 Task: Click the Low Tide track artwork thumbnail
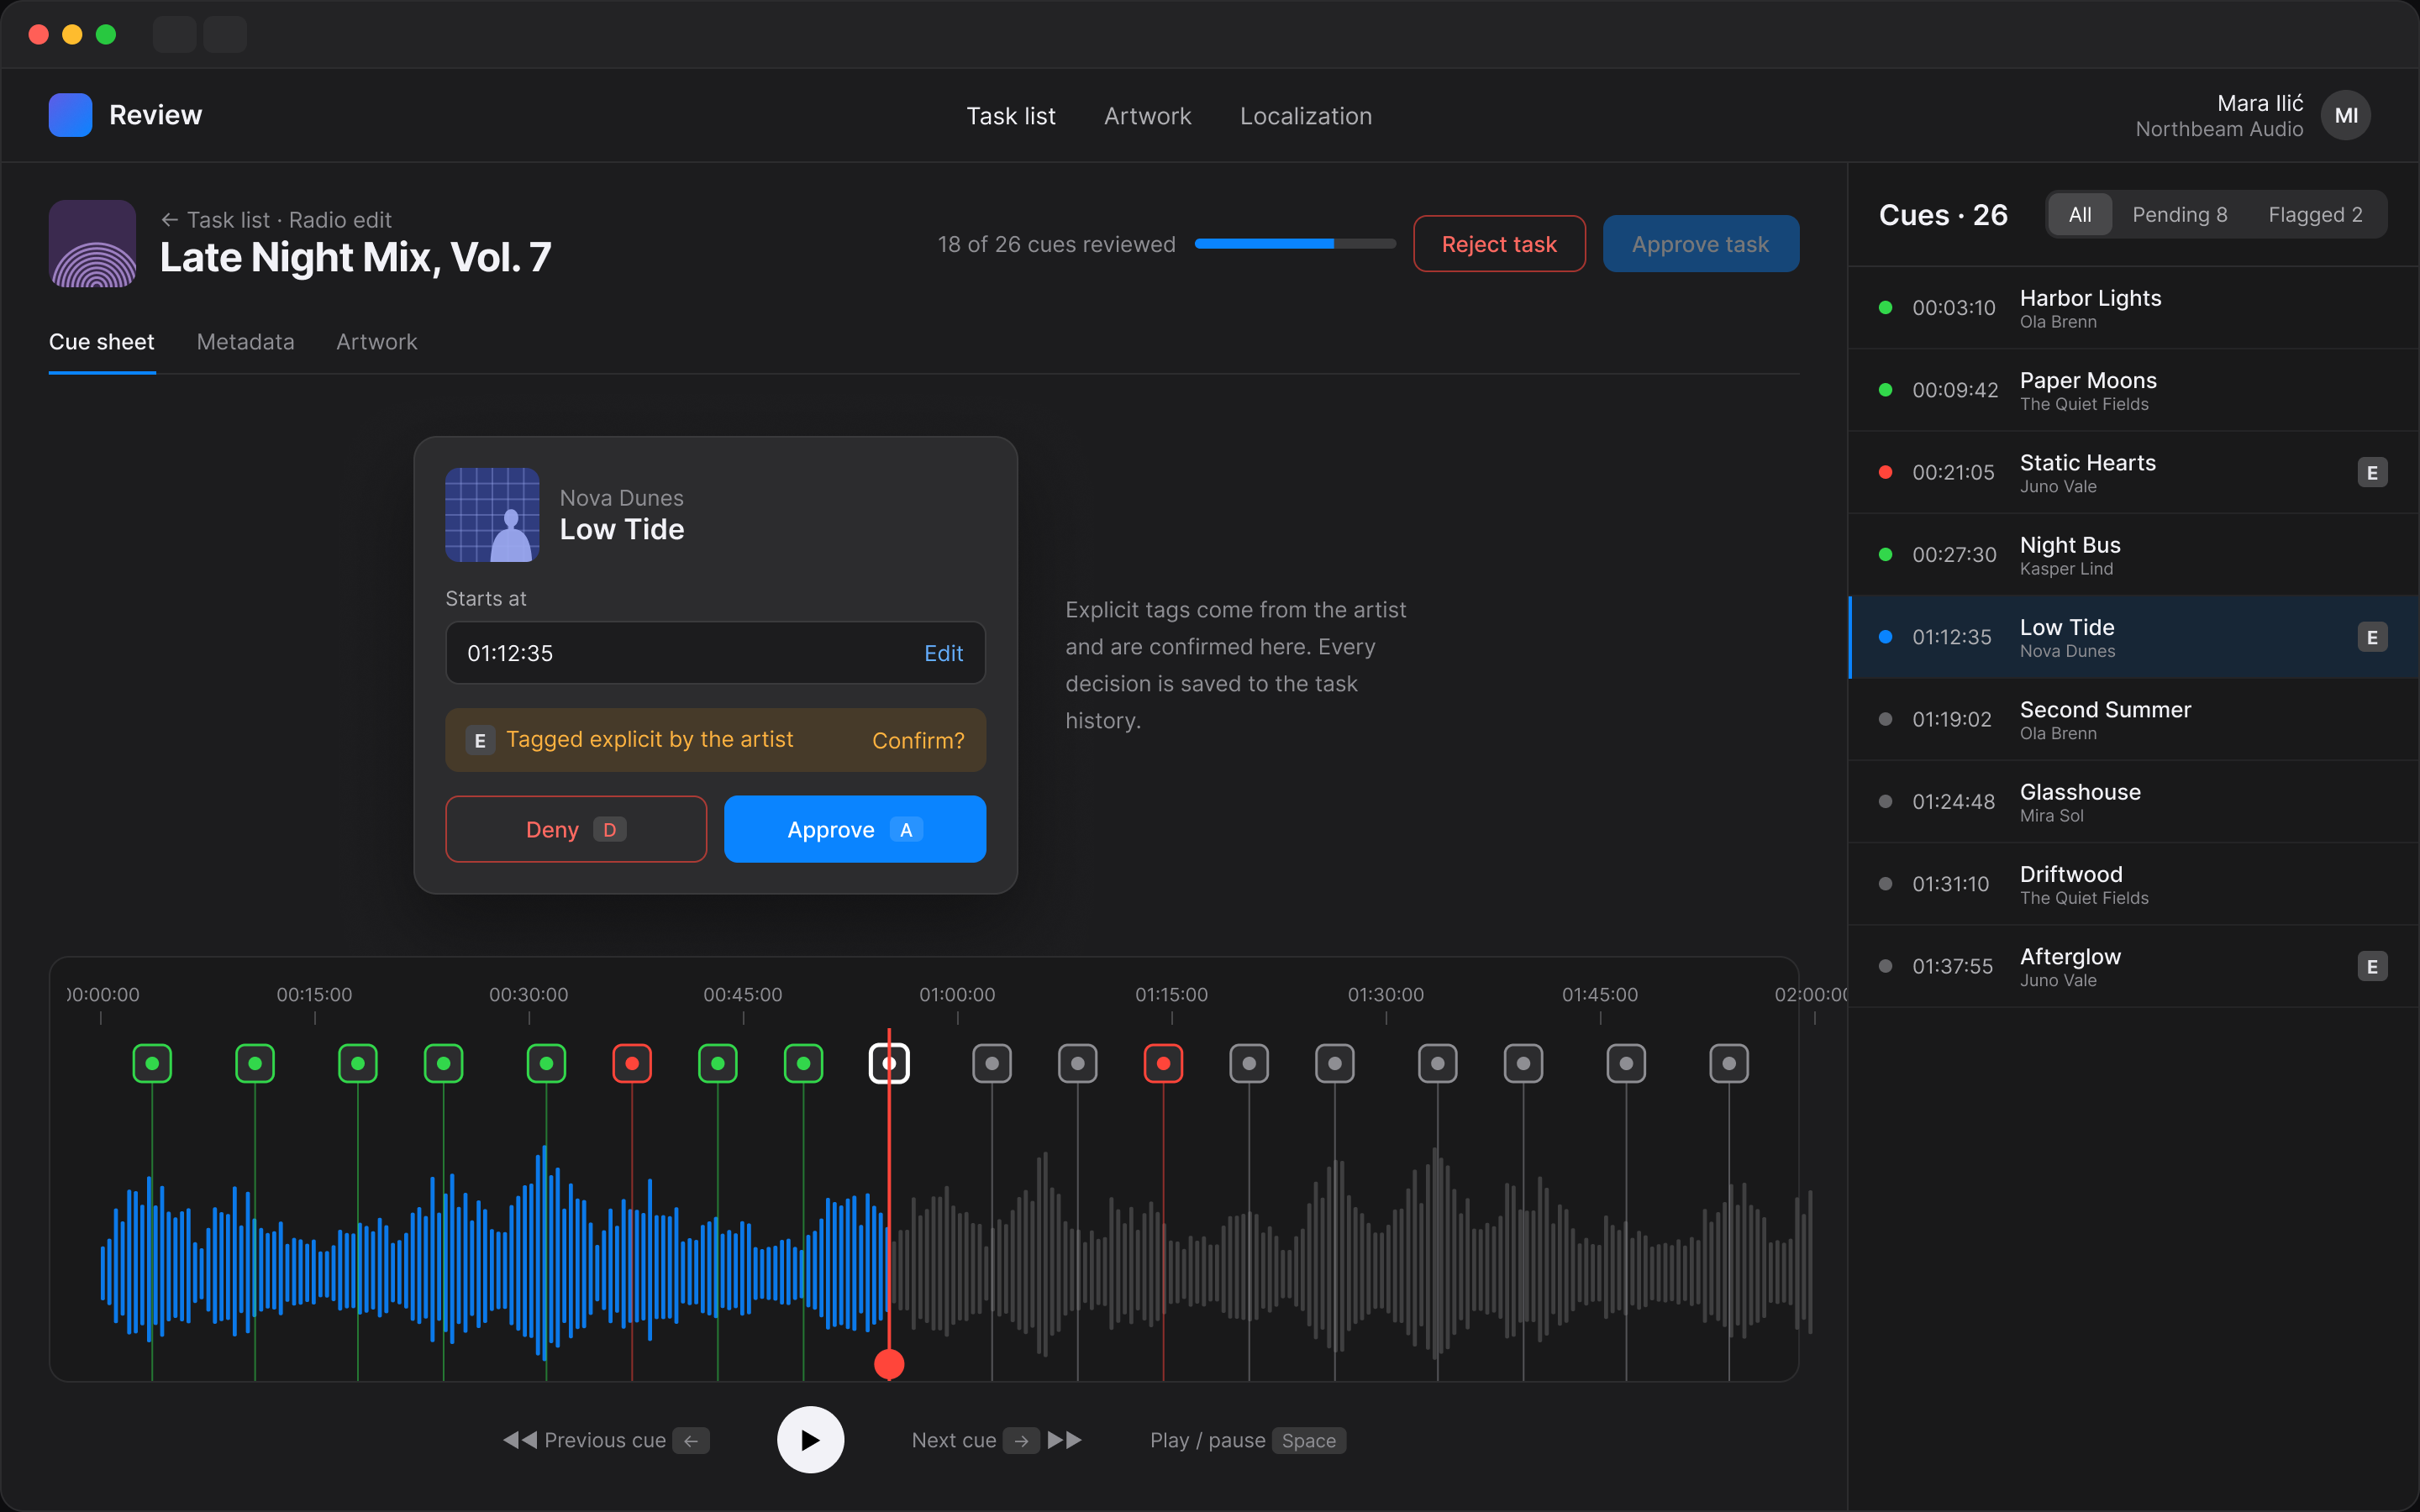[492, 514]
